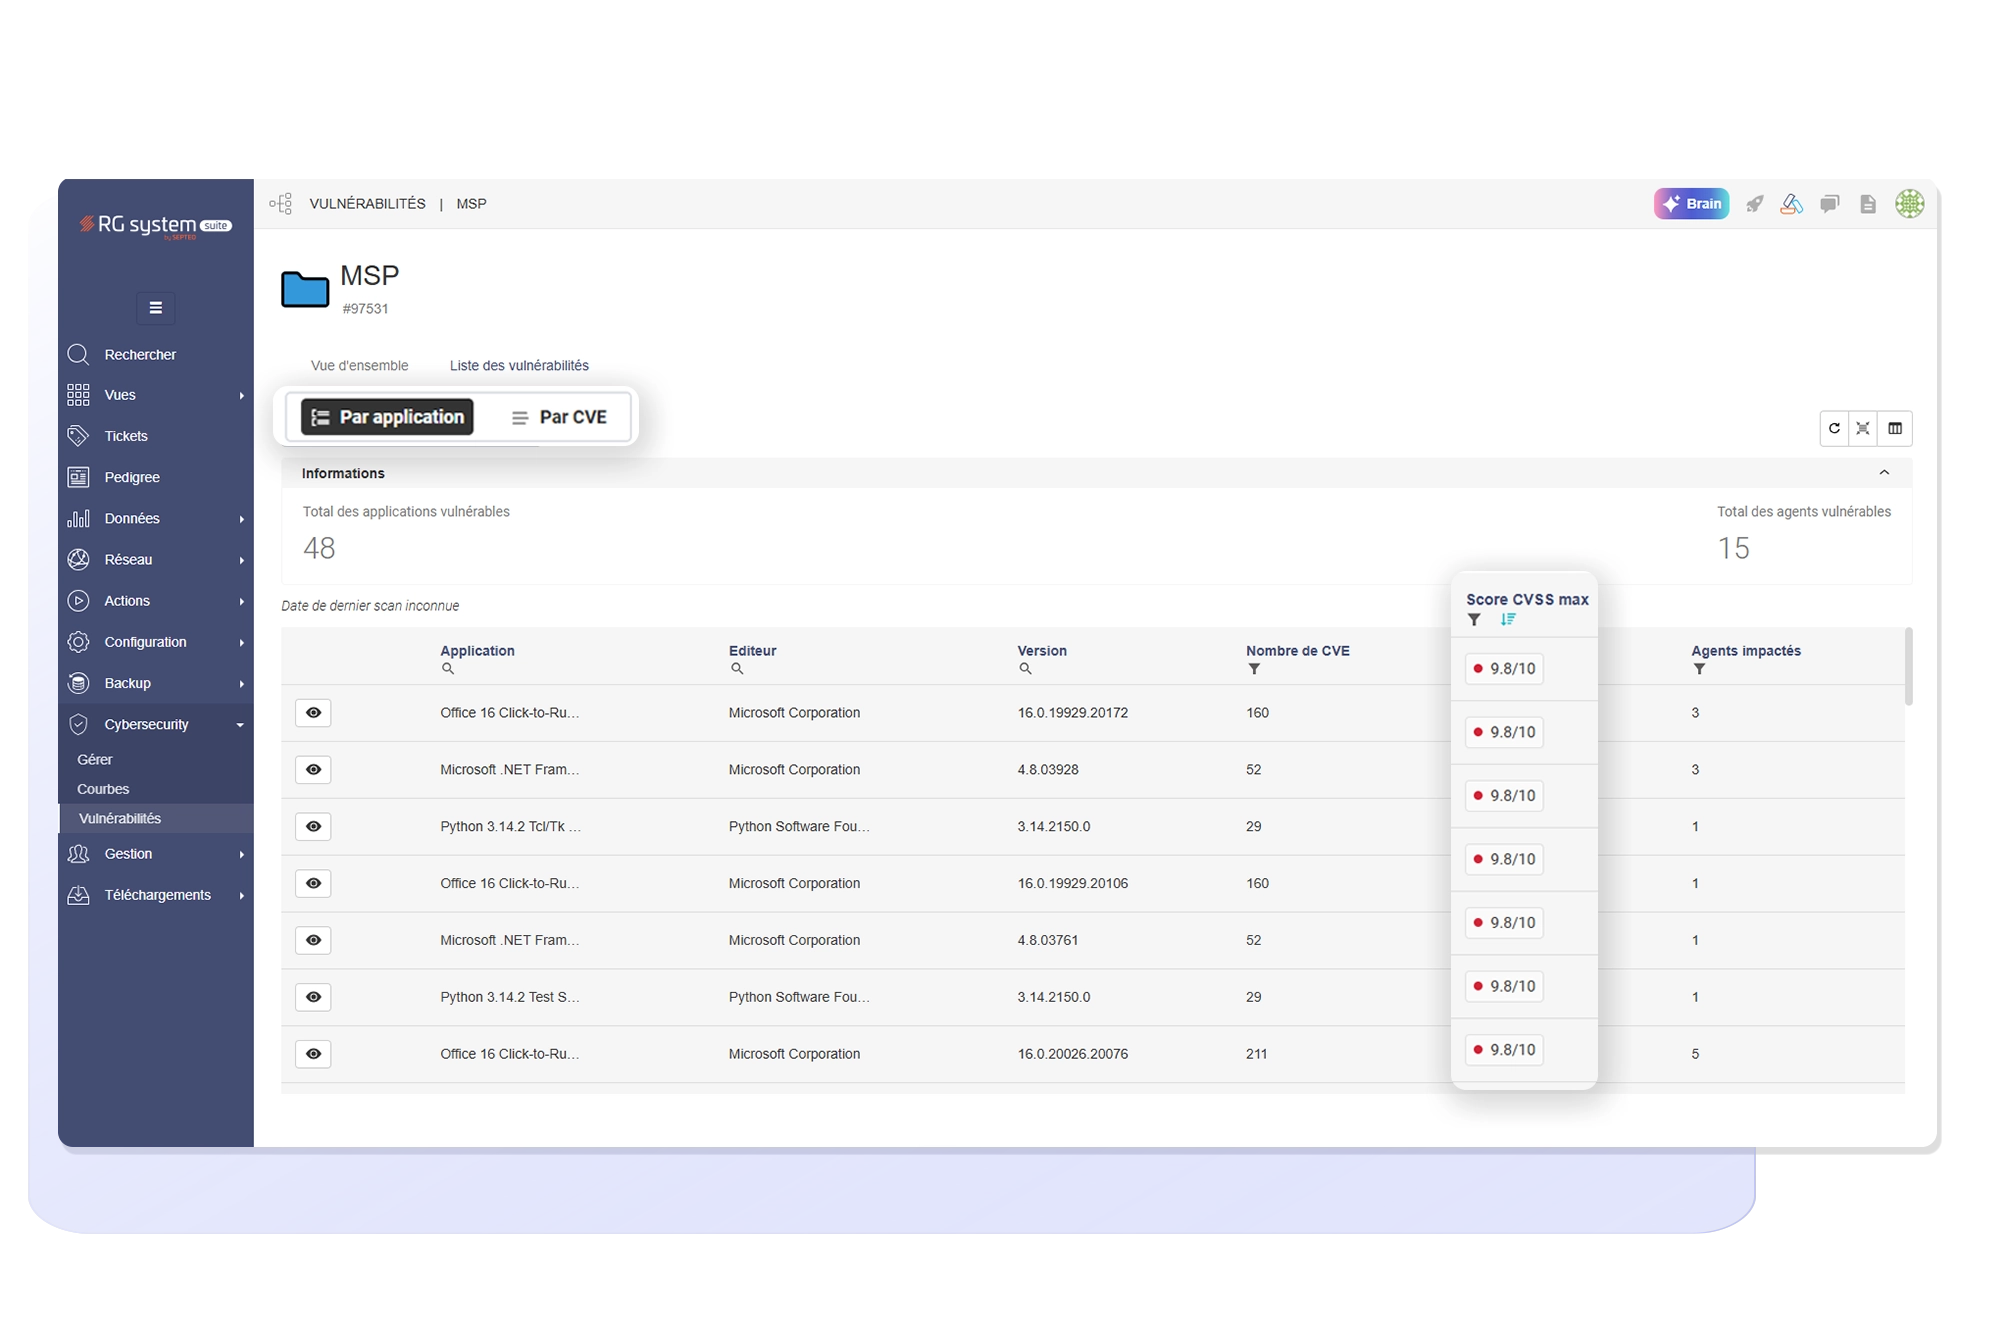Expand the Backup submenu arrow
The height and width of the screenshot is (1327, 2000).
[x=241, y=684]
